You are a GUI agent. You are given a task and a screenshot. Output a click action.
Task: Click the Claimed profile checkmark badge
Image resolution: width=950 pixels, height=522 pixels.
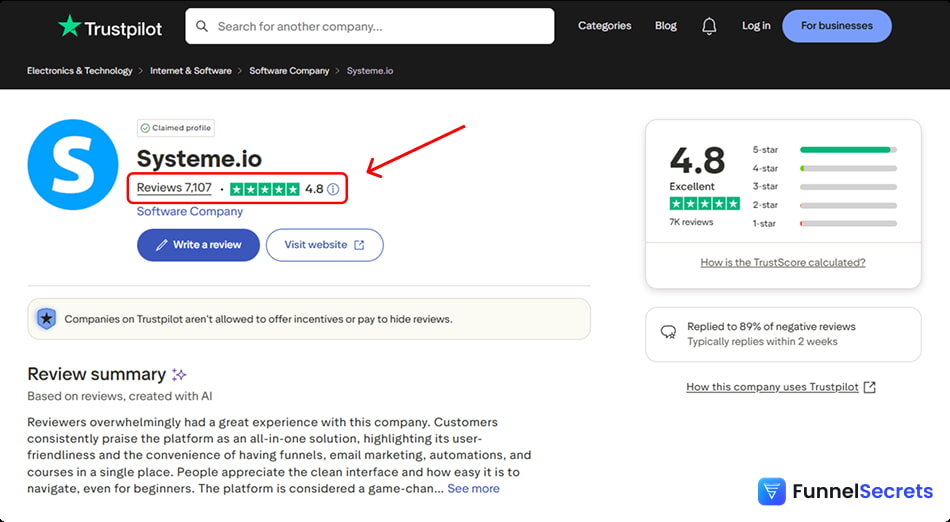(176, 128)
